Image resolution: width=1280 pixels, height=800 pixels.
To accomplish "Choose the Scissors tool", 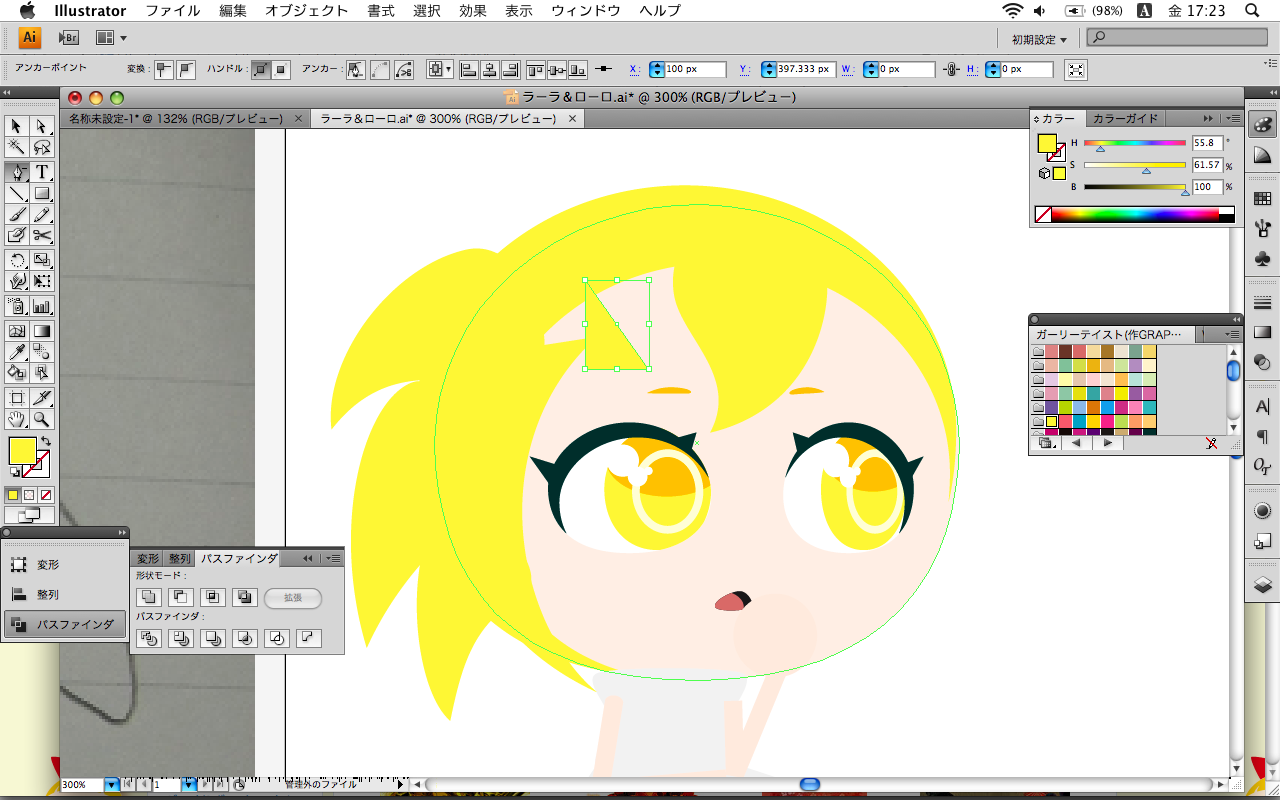I will tap(42, 236).
